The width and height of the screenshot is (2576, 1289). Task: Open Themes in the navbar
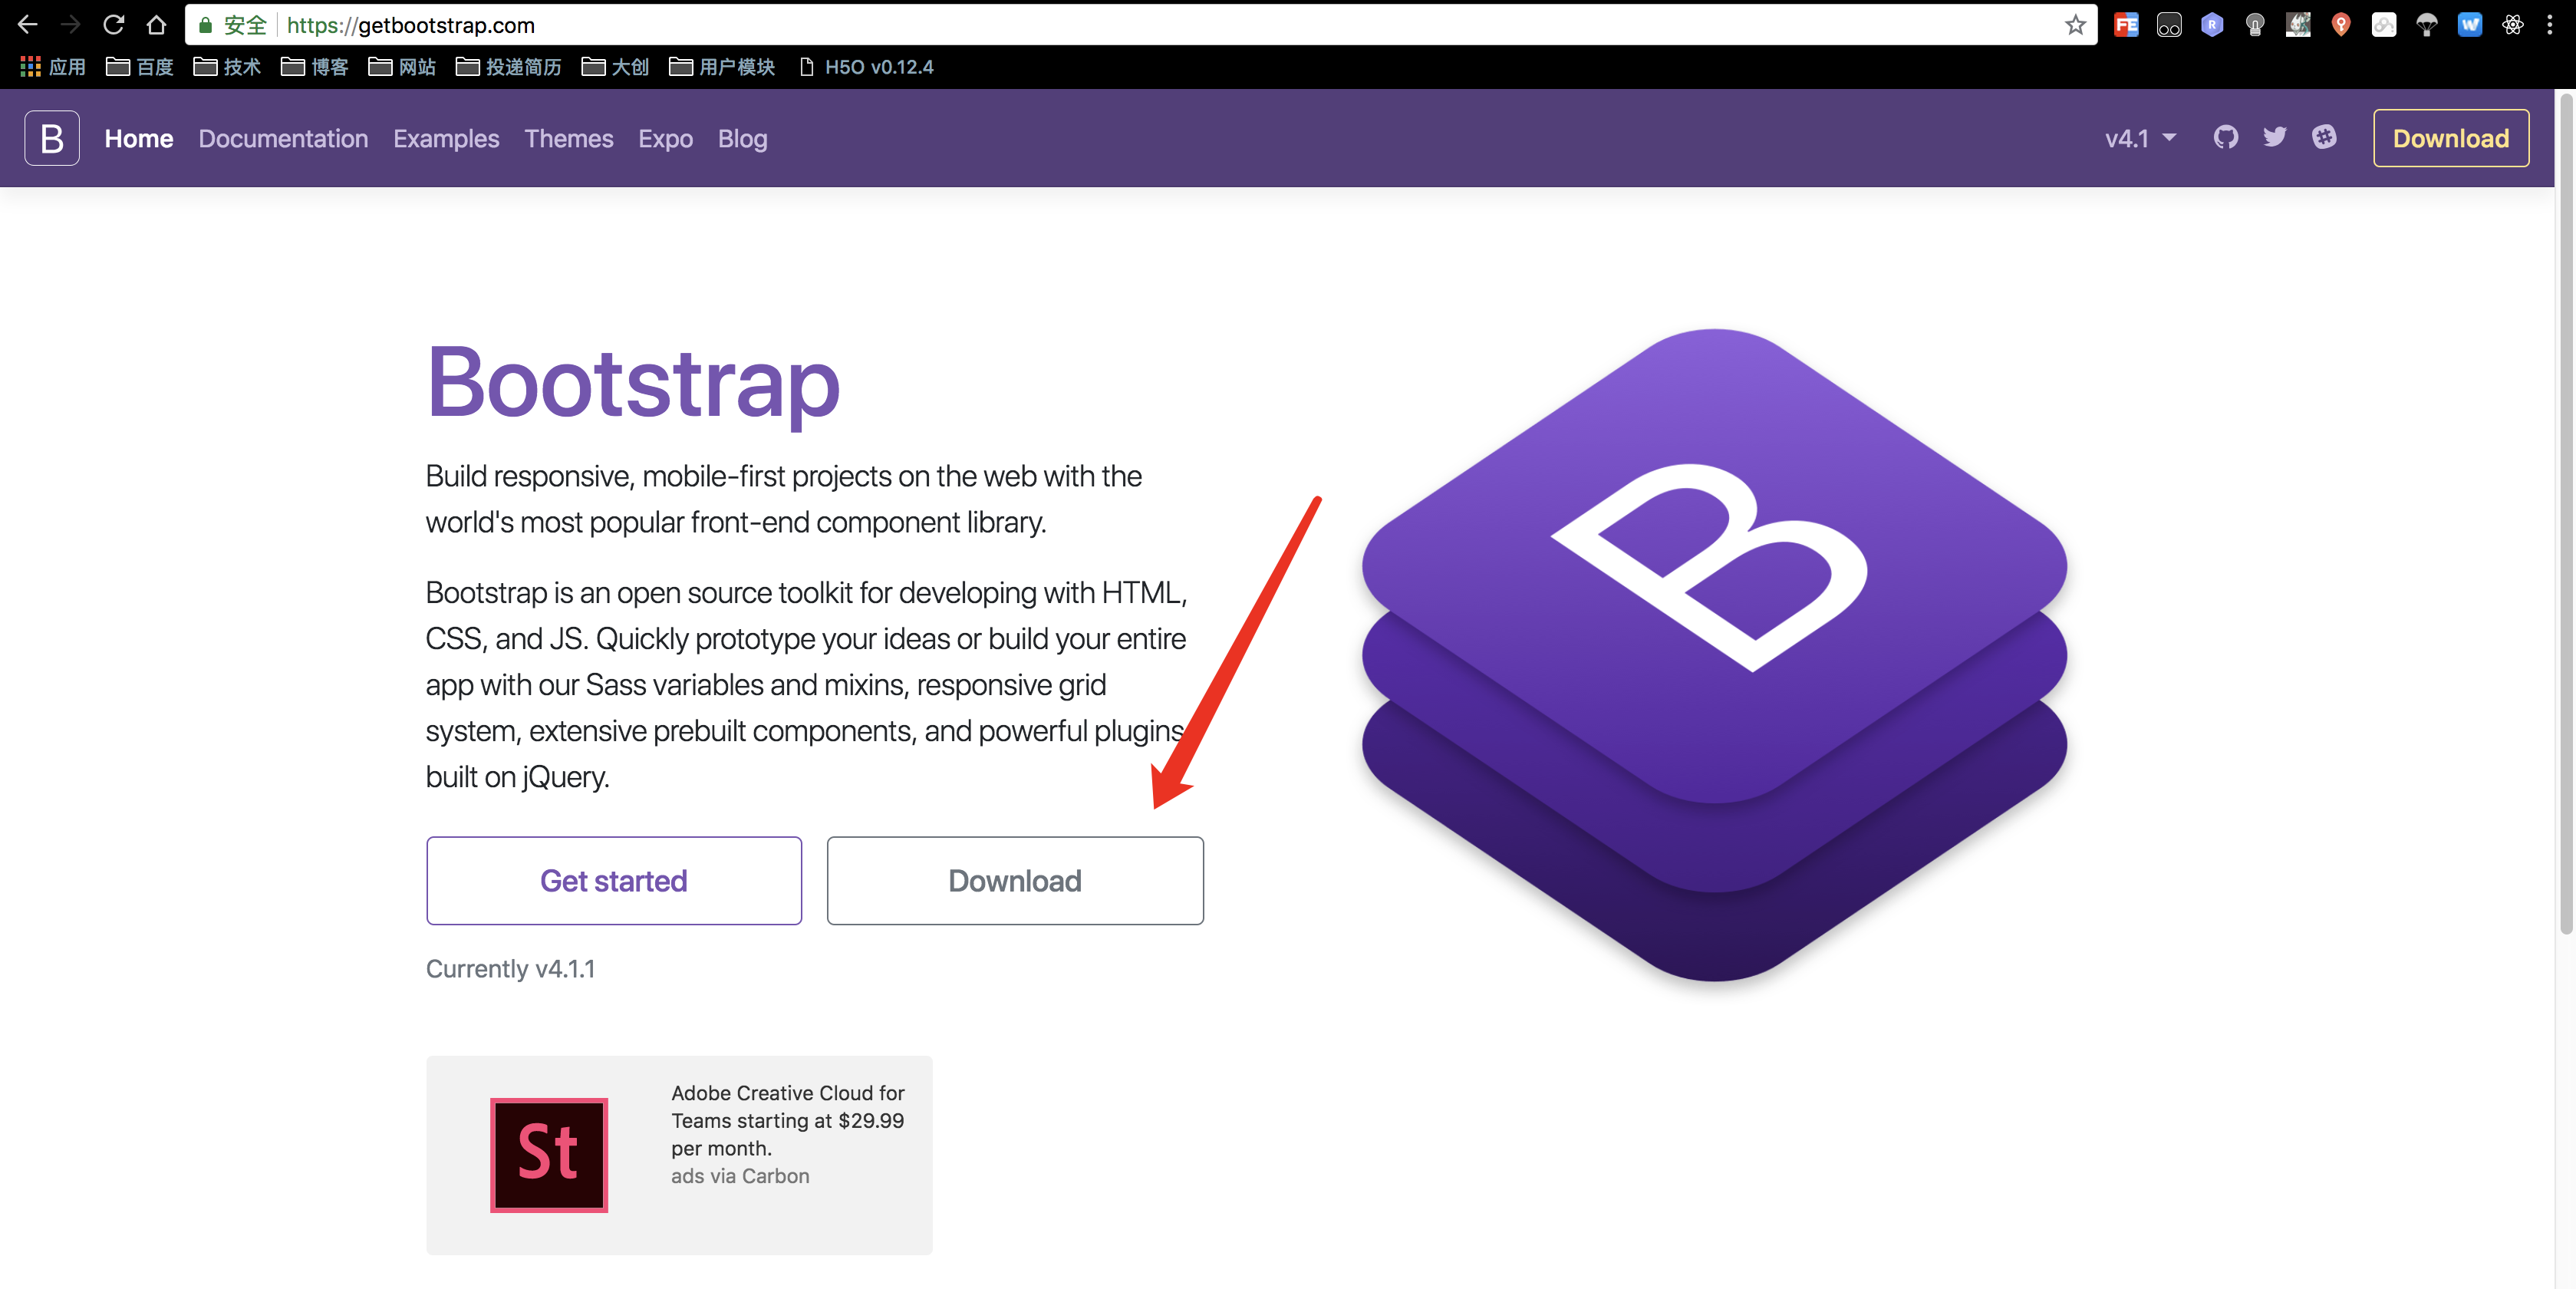569,138
